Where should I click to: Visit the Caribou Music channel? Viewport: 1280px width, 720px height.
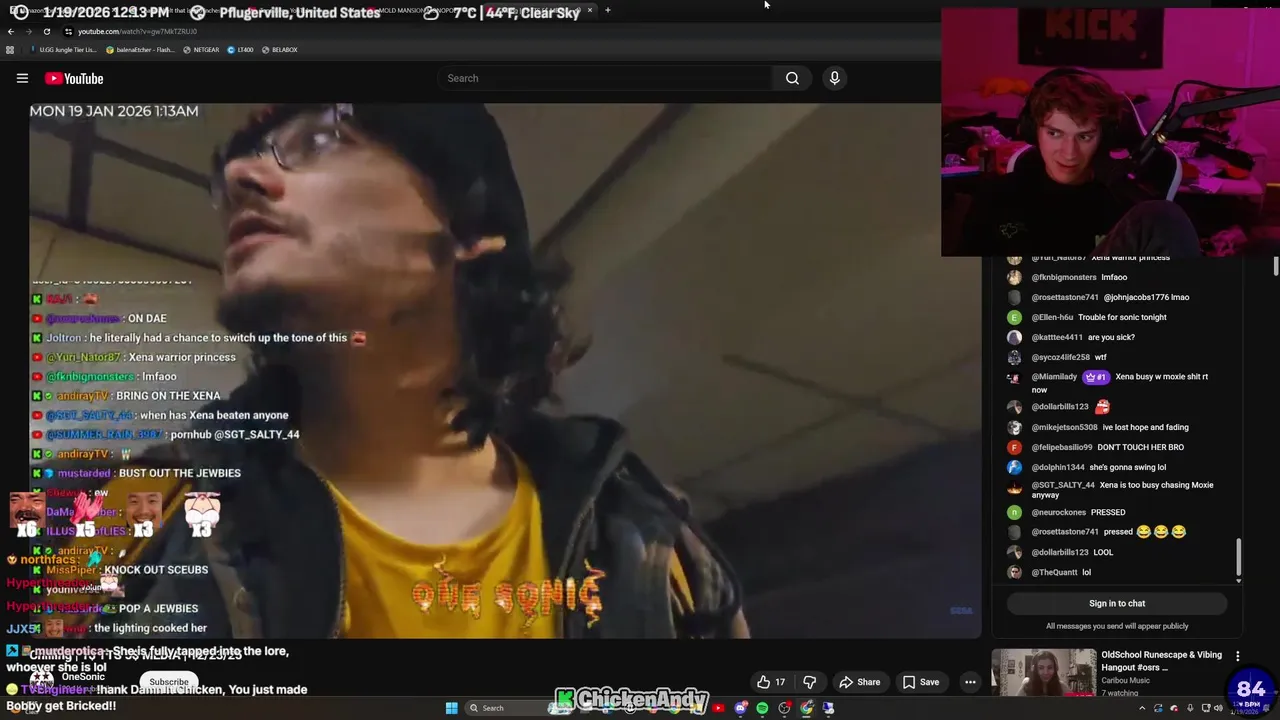point(1127,680)
